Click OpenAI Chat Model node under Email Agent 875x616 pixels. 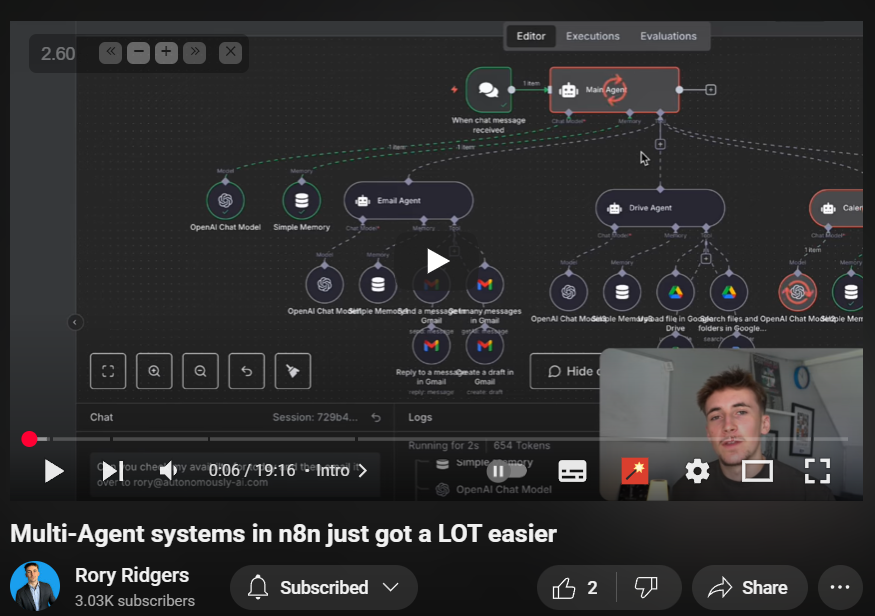pos(325,285)
